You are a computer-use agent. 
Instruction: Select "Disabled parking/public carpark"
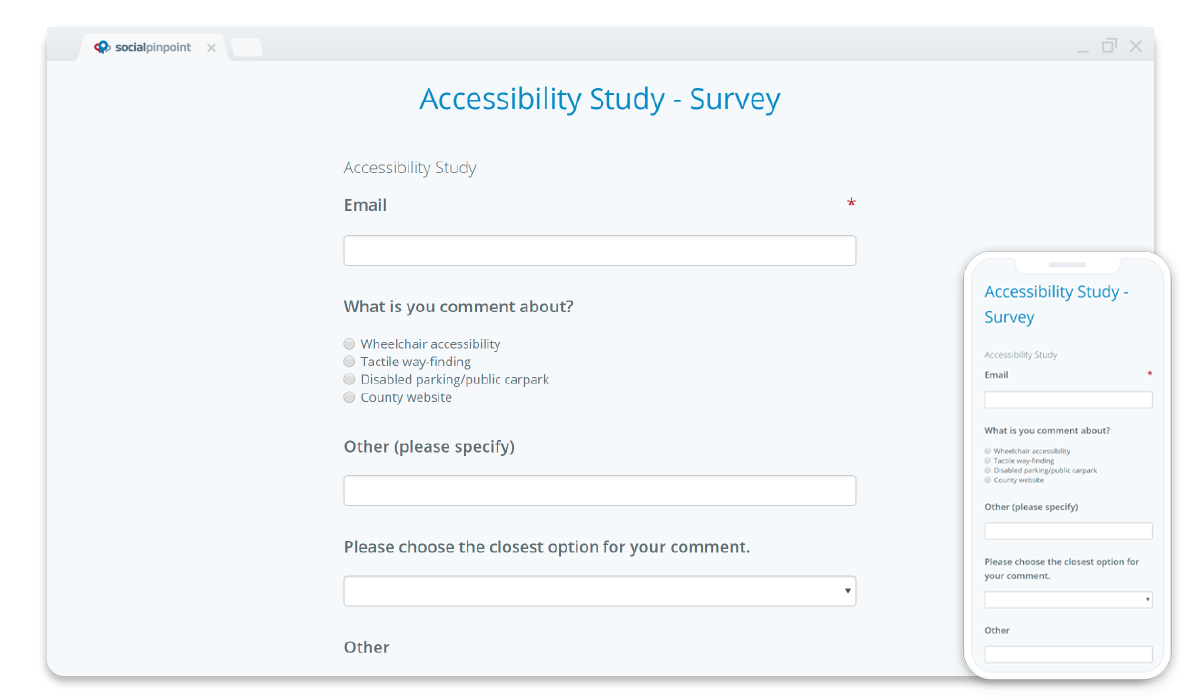click(349, 379)
